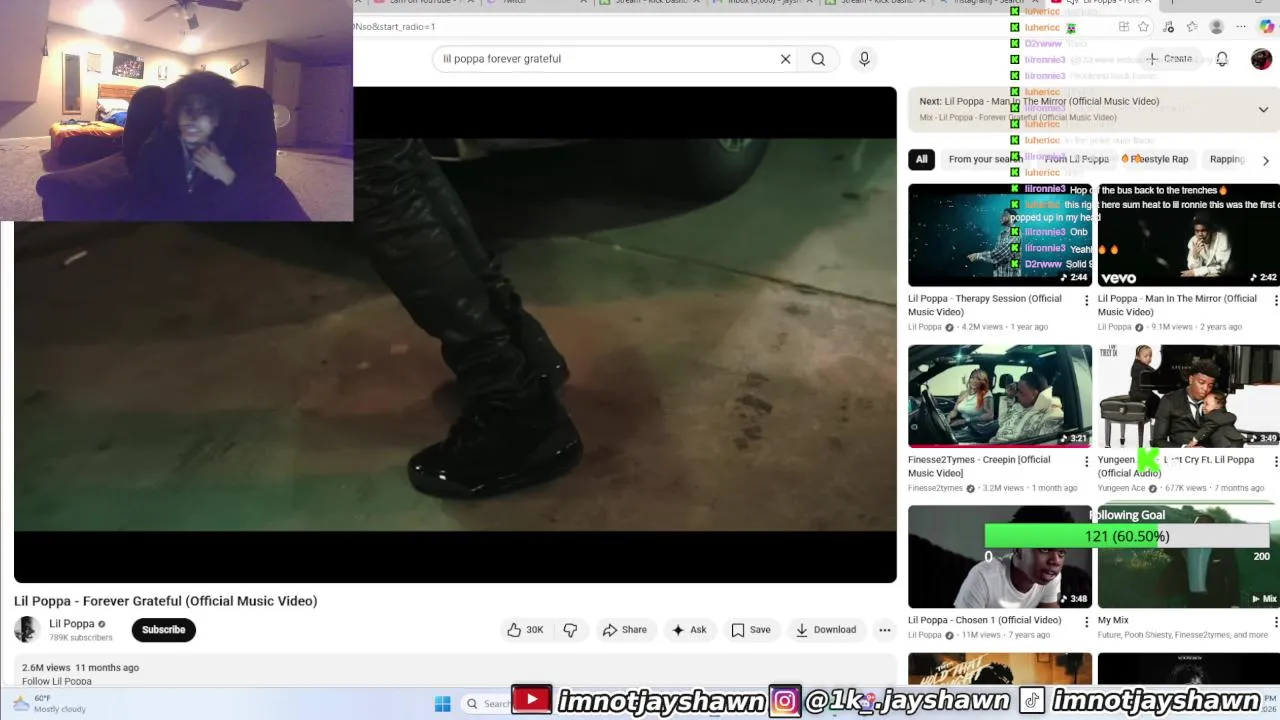This screenshot has width=1280, height=720.
Task: Open Finesse2tymes channel under Creepin video
Action: point(935,488)
